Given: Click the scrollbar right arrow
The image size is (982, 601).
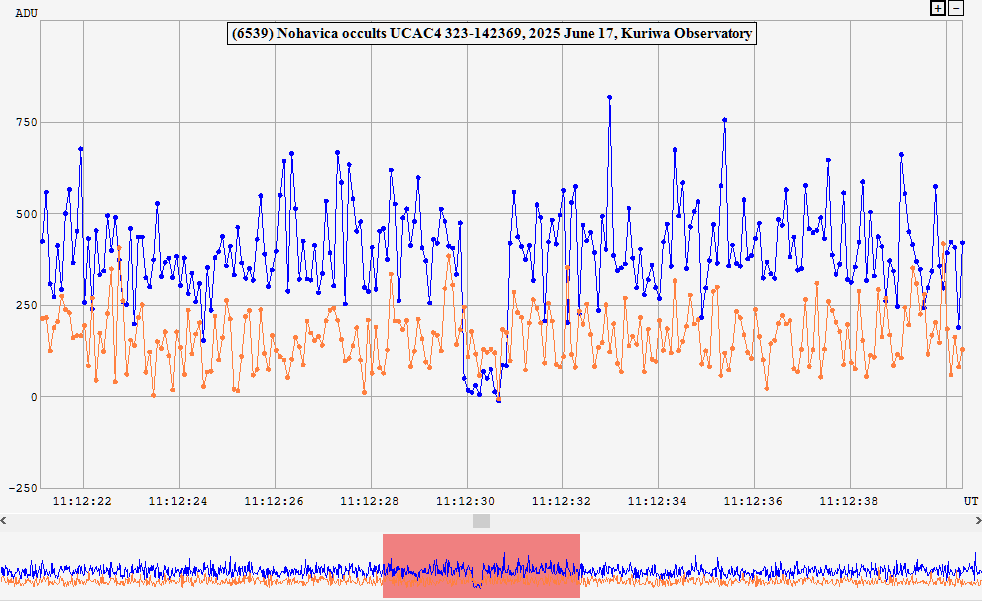Looking at the screenshot, I should coord(976,520).
